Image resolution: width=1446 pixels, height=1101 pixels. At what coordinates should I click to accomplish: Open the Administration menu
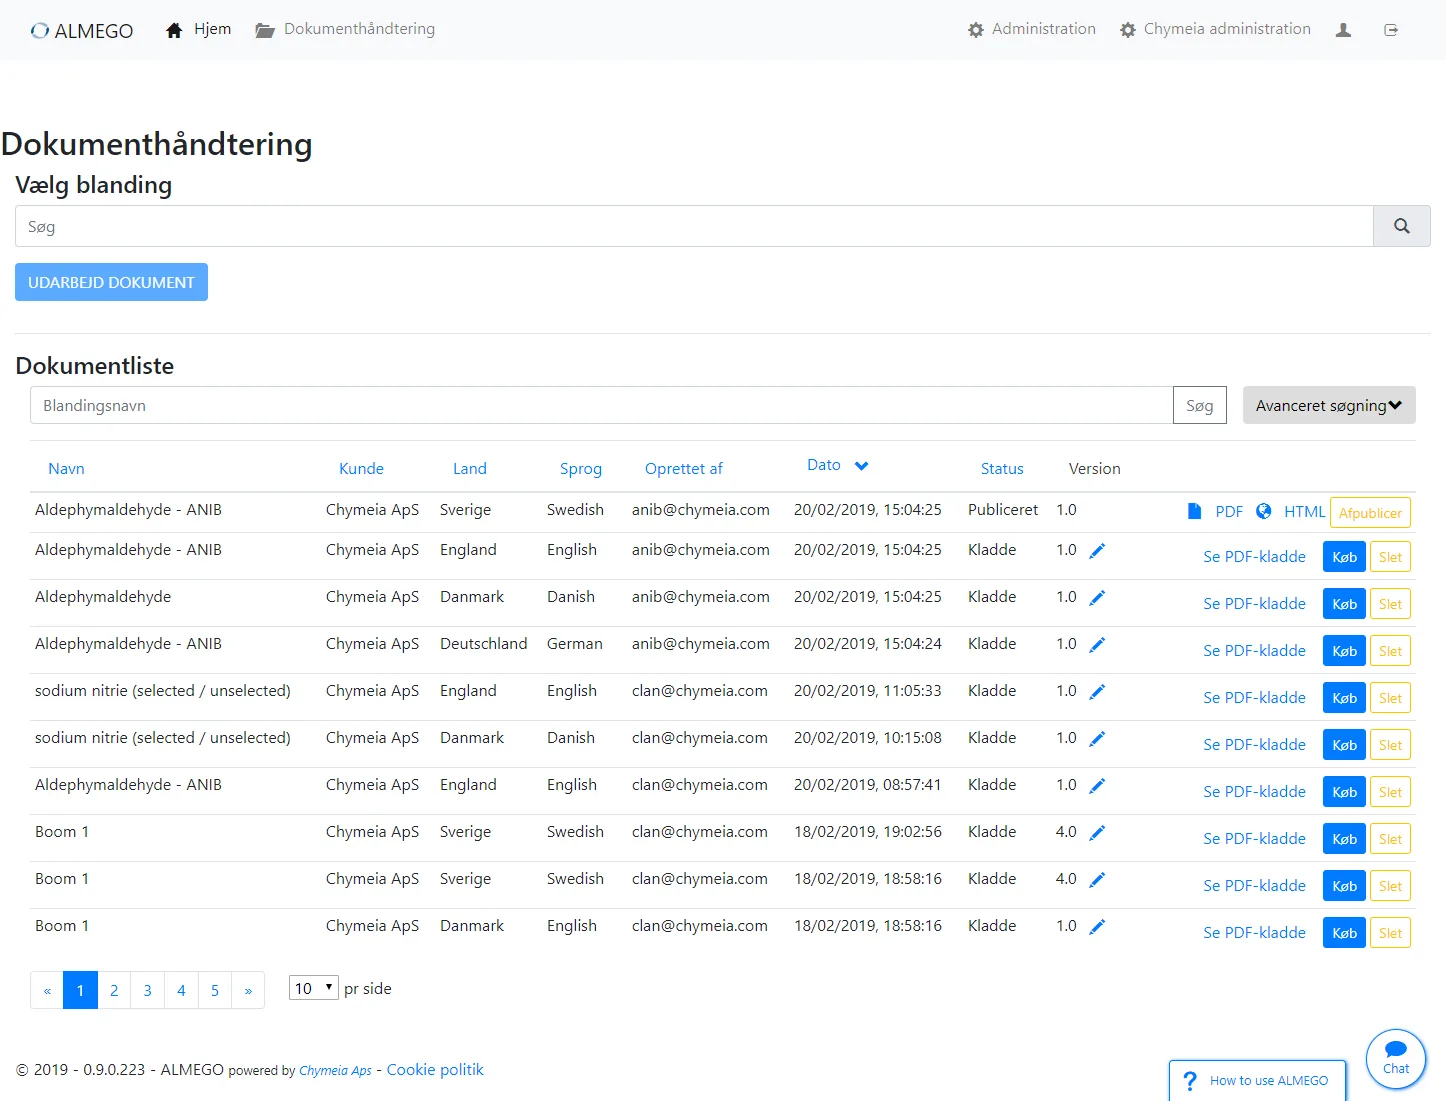pos(1032,29)
